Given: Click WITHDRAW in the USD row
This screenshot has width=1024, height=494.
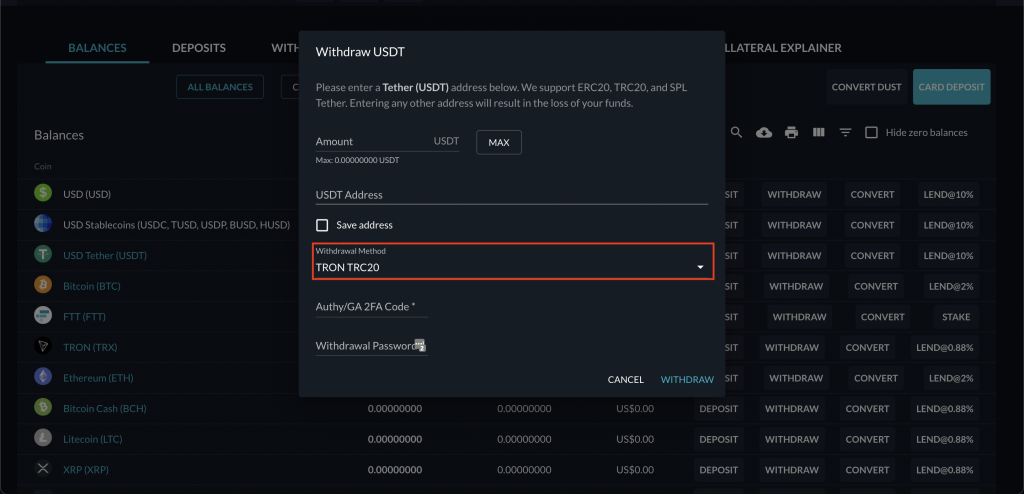Looking at the screenshot, I should (x=794, y=195).
